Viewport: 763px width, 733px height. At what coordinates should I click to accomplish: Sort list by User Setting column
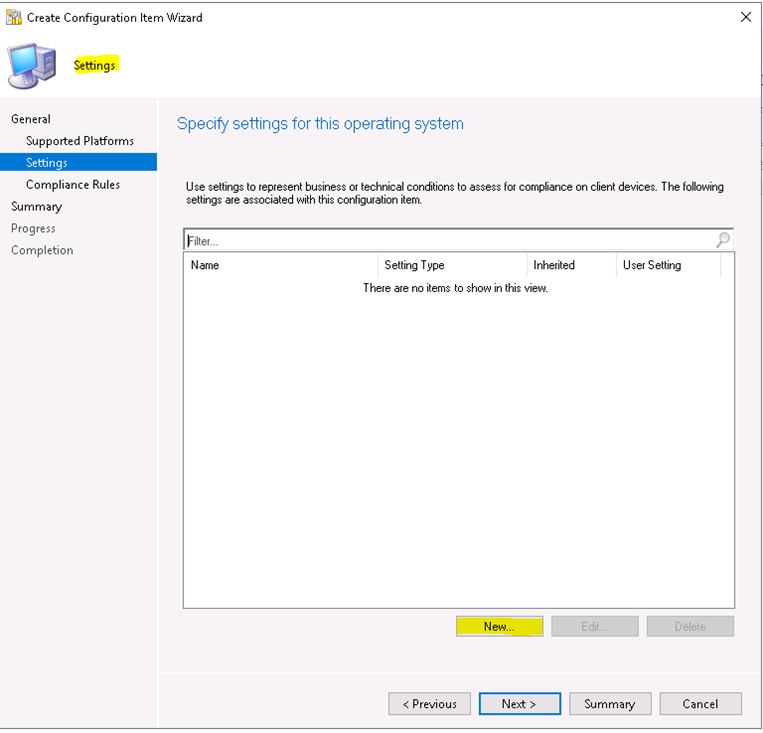pyautogui.click(x=668, y=265)
